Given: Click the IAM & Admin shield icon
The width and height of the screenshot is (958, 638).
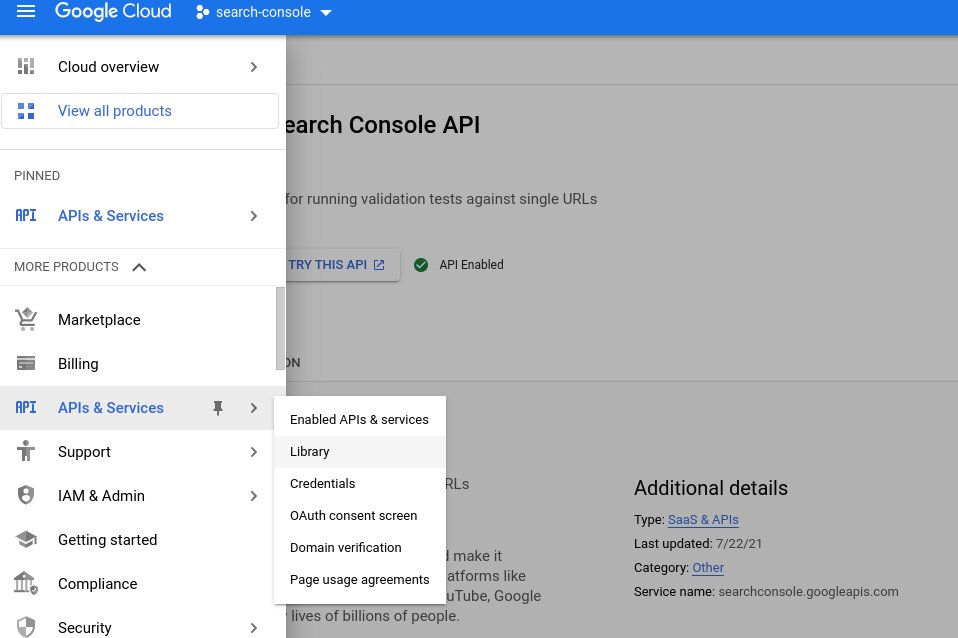Looking at the screenshot, I should coord(26,495).
